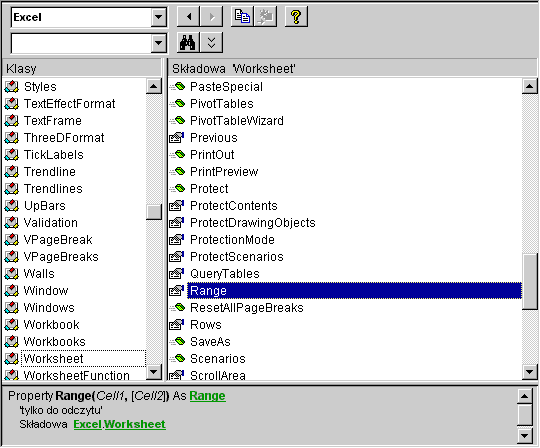Click the Go Back arrow button
The height and width of the screenshot is (448, 540).
pos(188,17)
